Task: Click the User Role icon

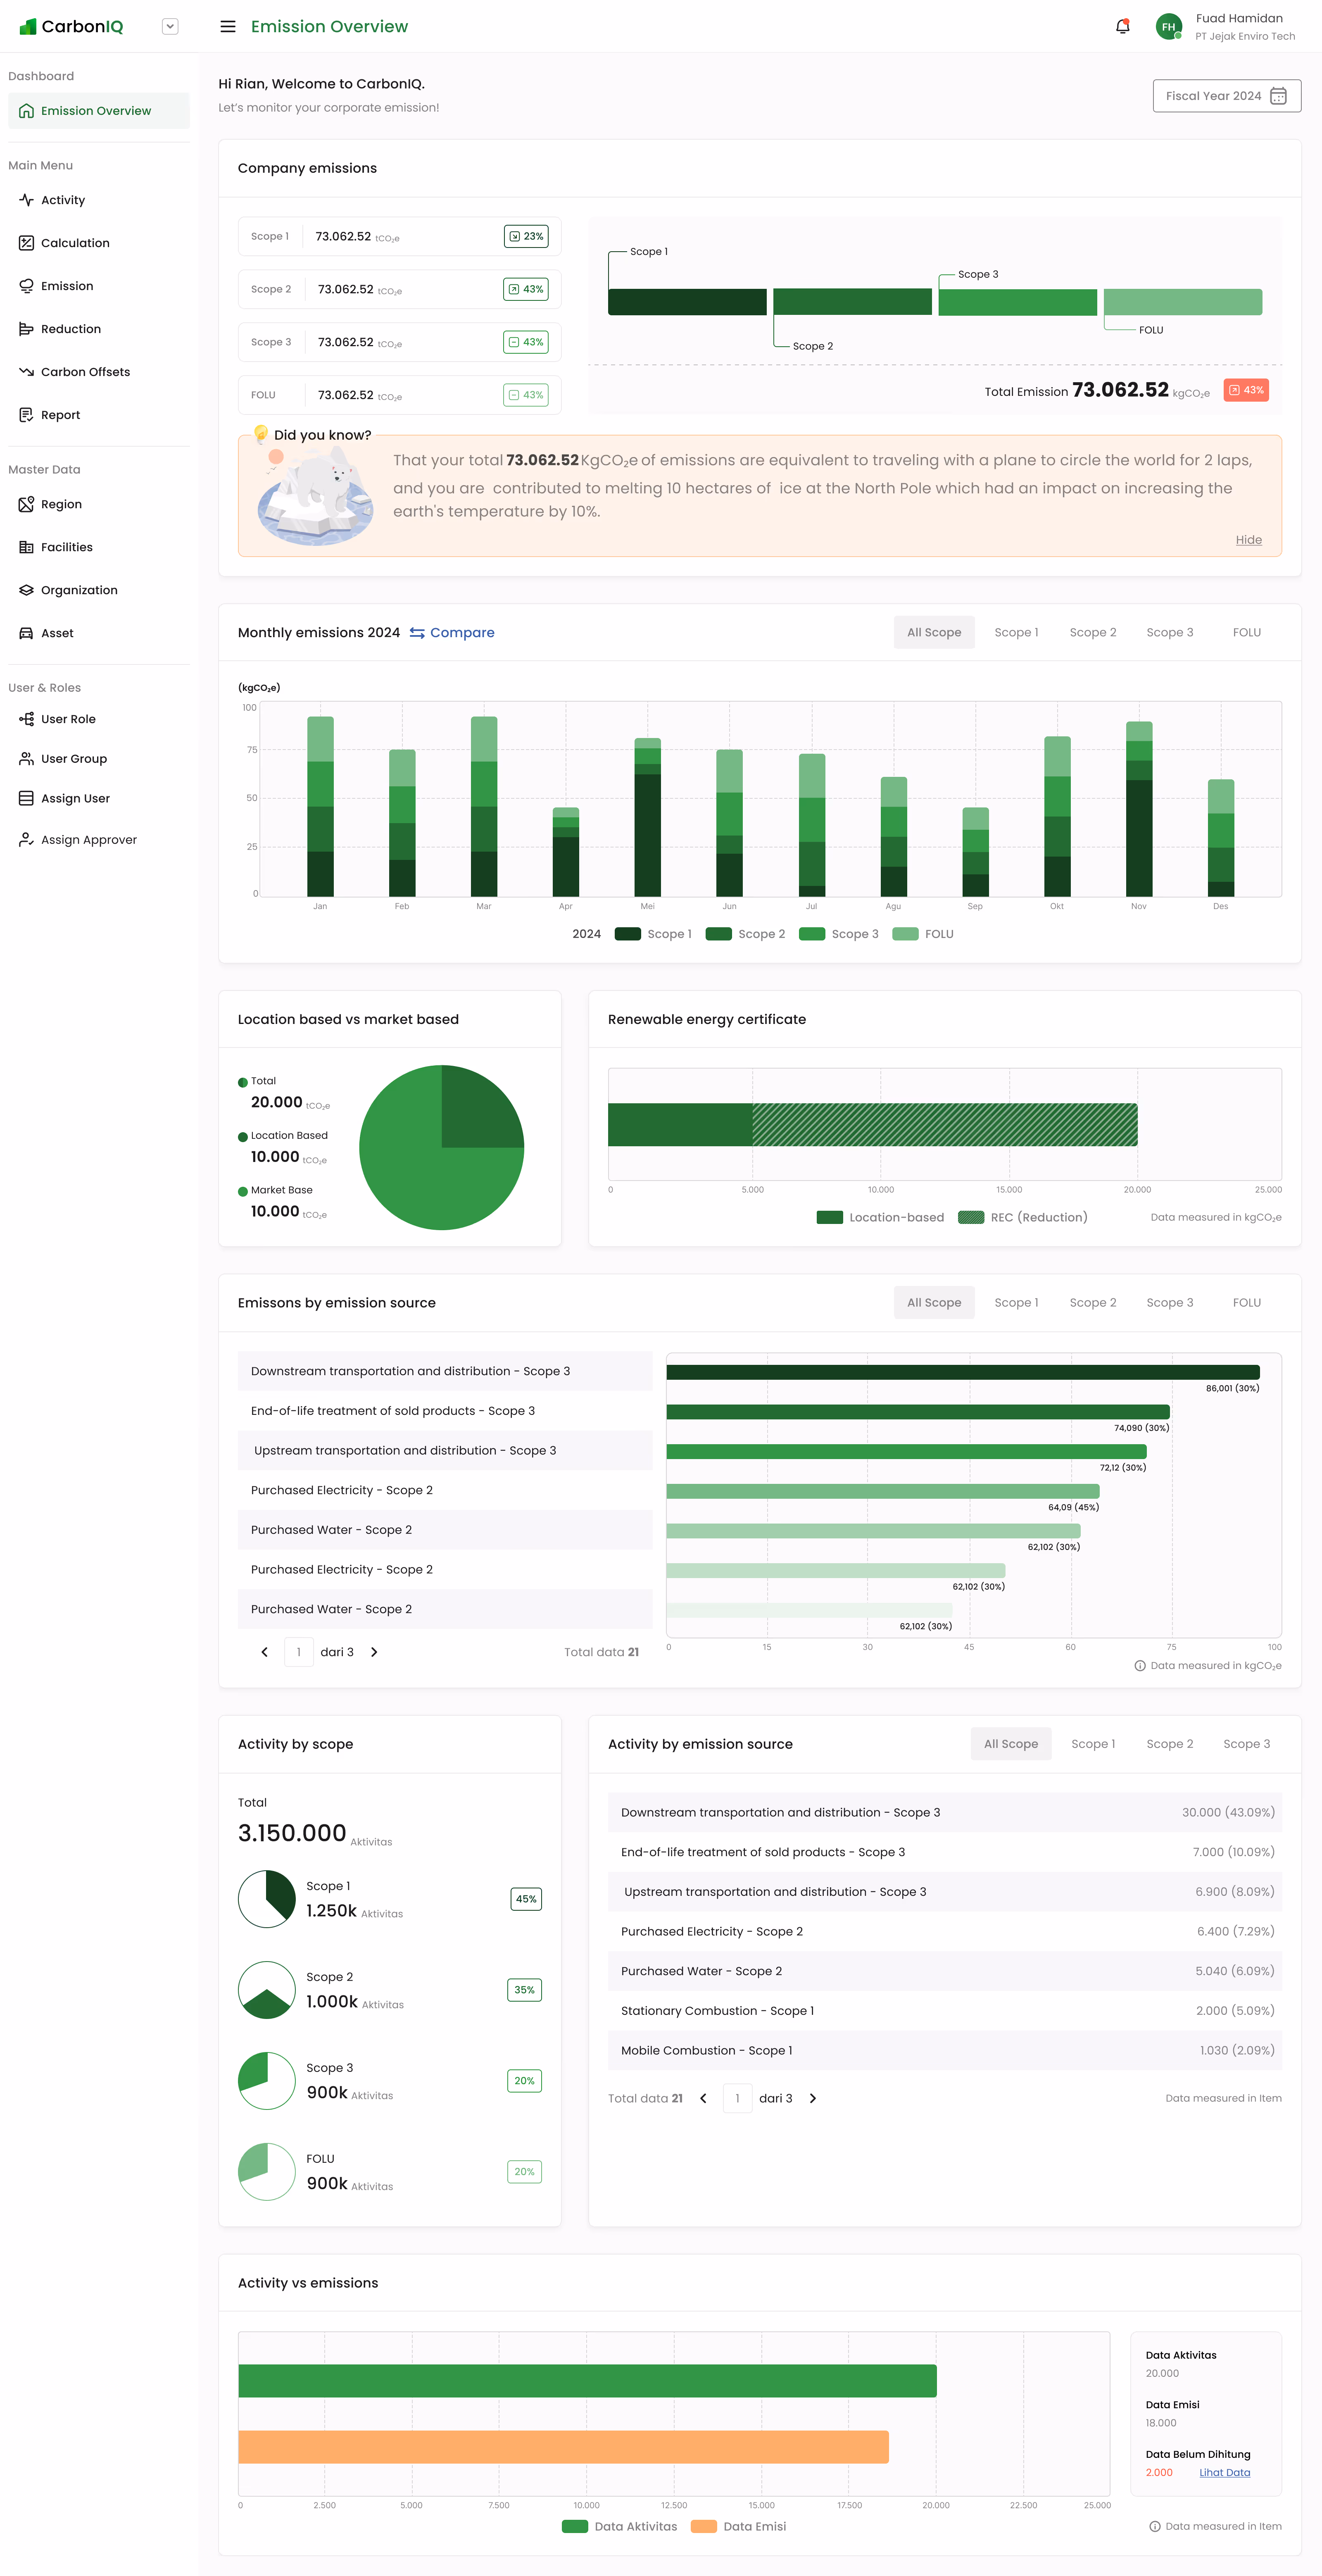Action: (x=26, y=719)
